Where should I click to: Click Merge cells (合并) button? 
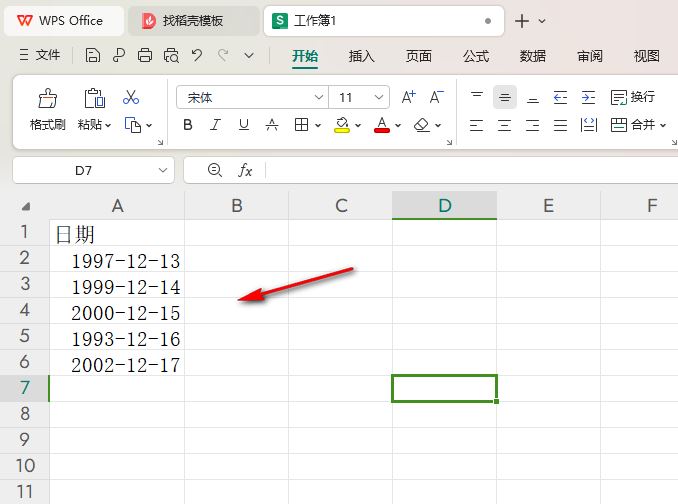(x=633, y=125)
